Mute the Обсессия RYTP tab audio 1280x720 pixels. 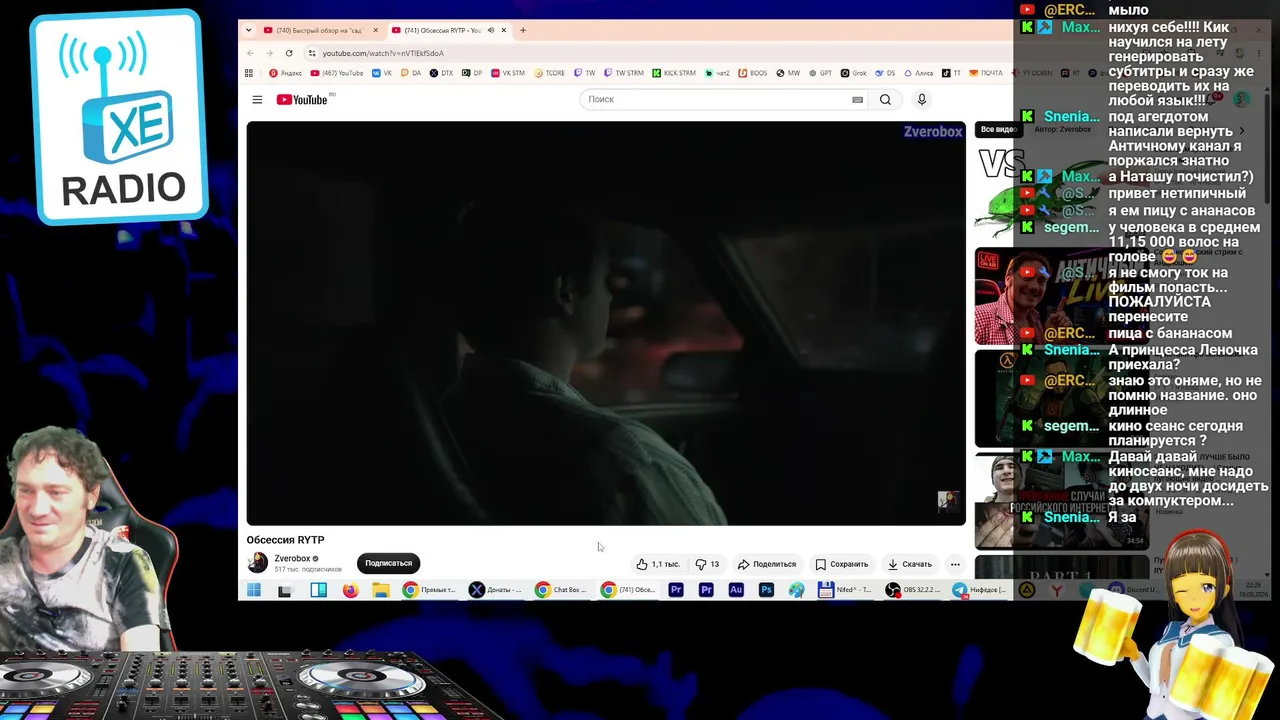[490, 30]
